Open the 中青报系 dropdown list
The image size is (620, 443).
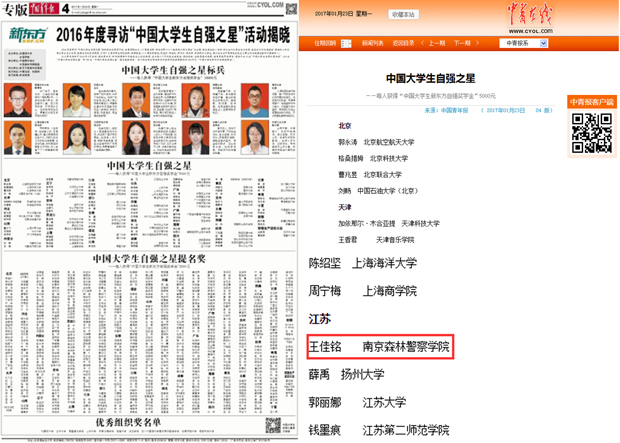(522, 44)
